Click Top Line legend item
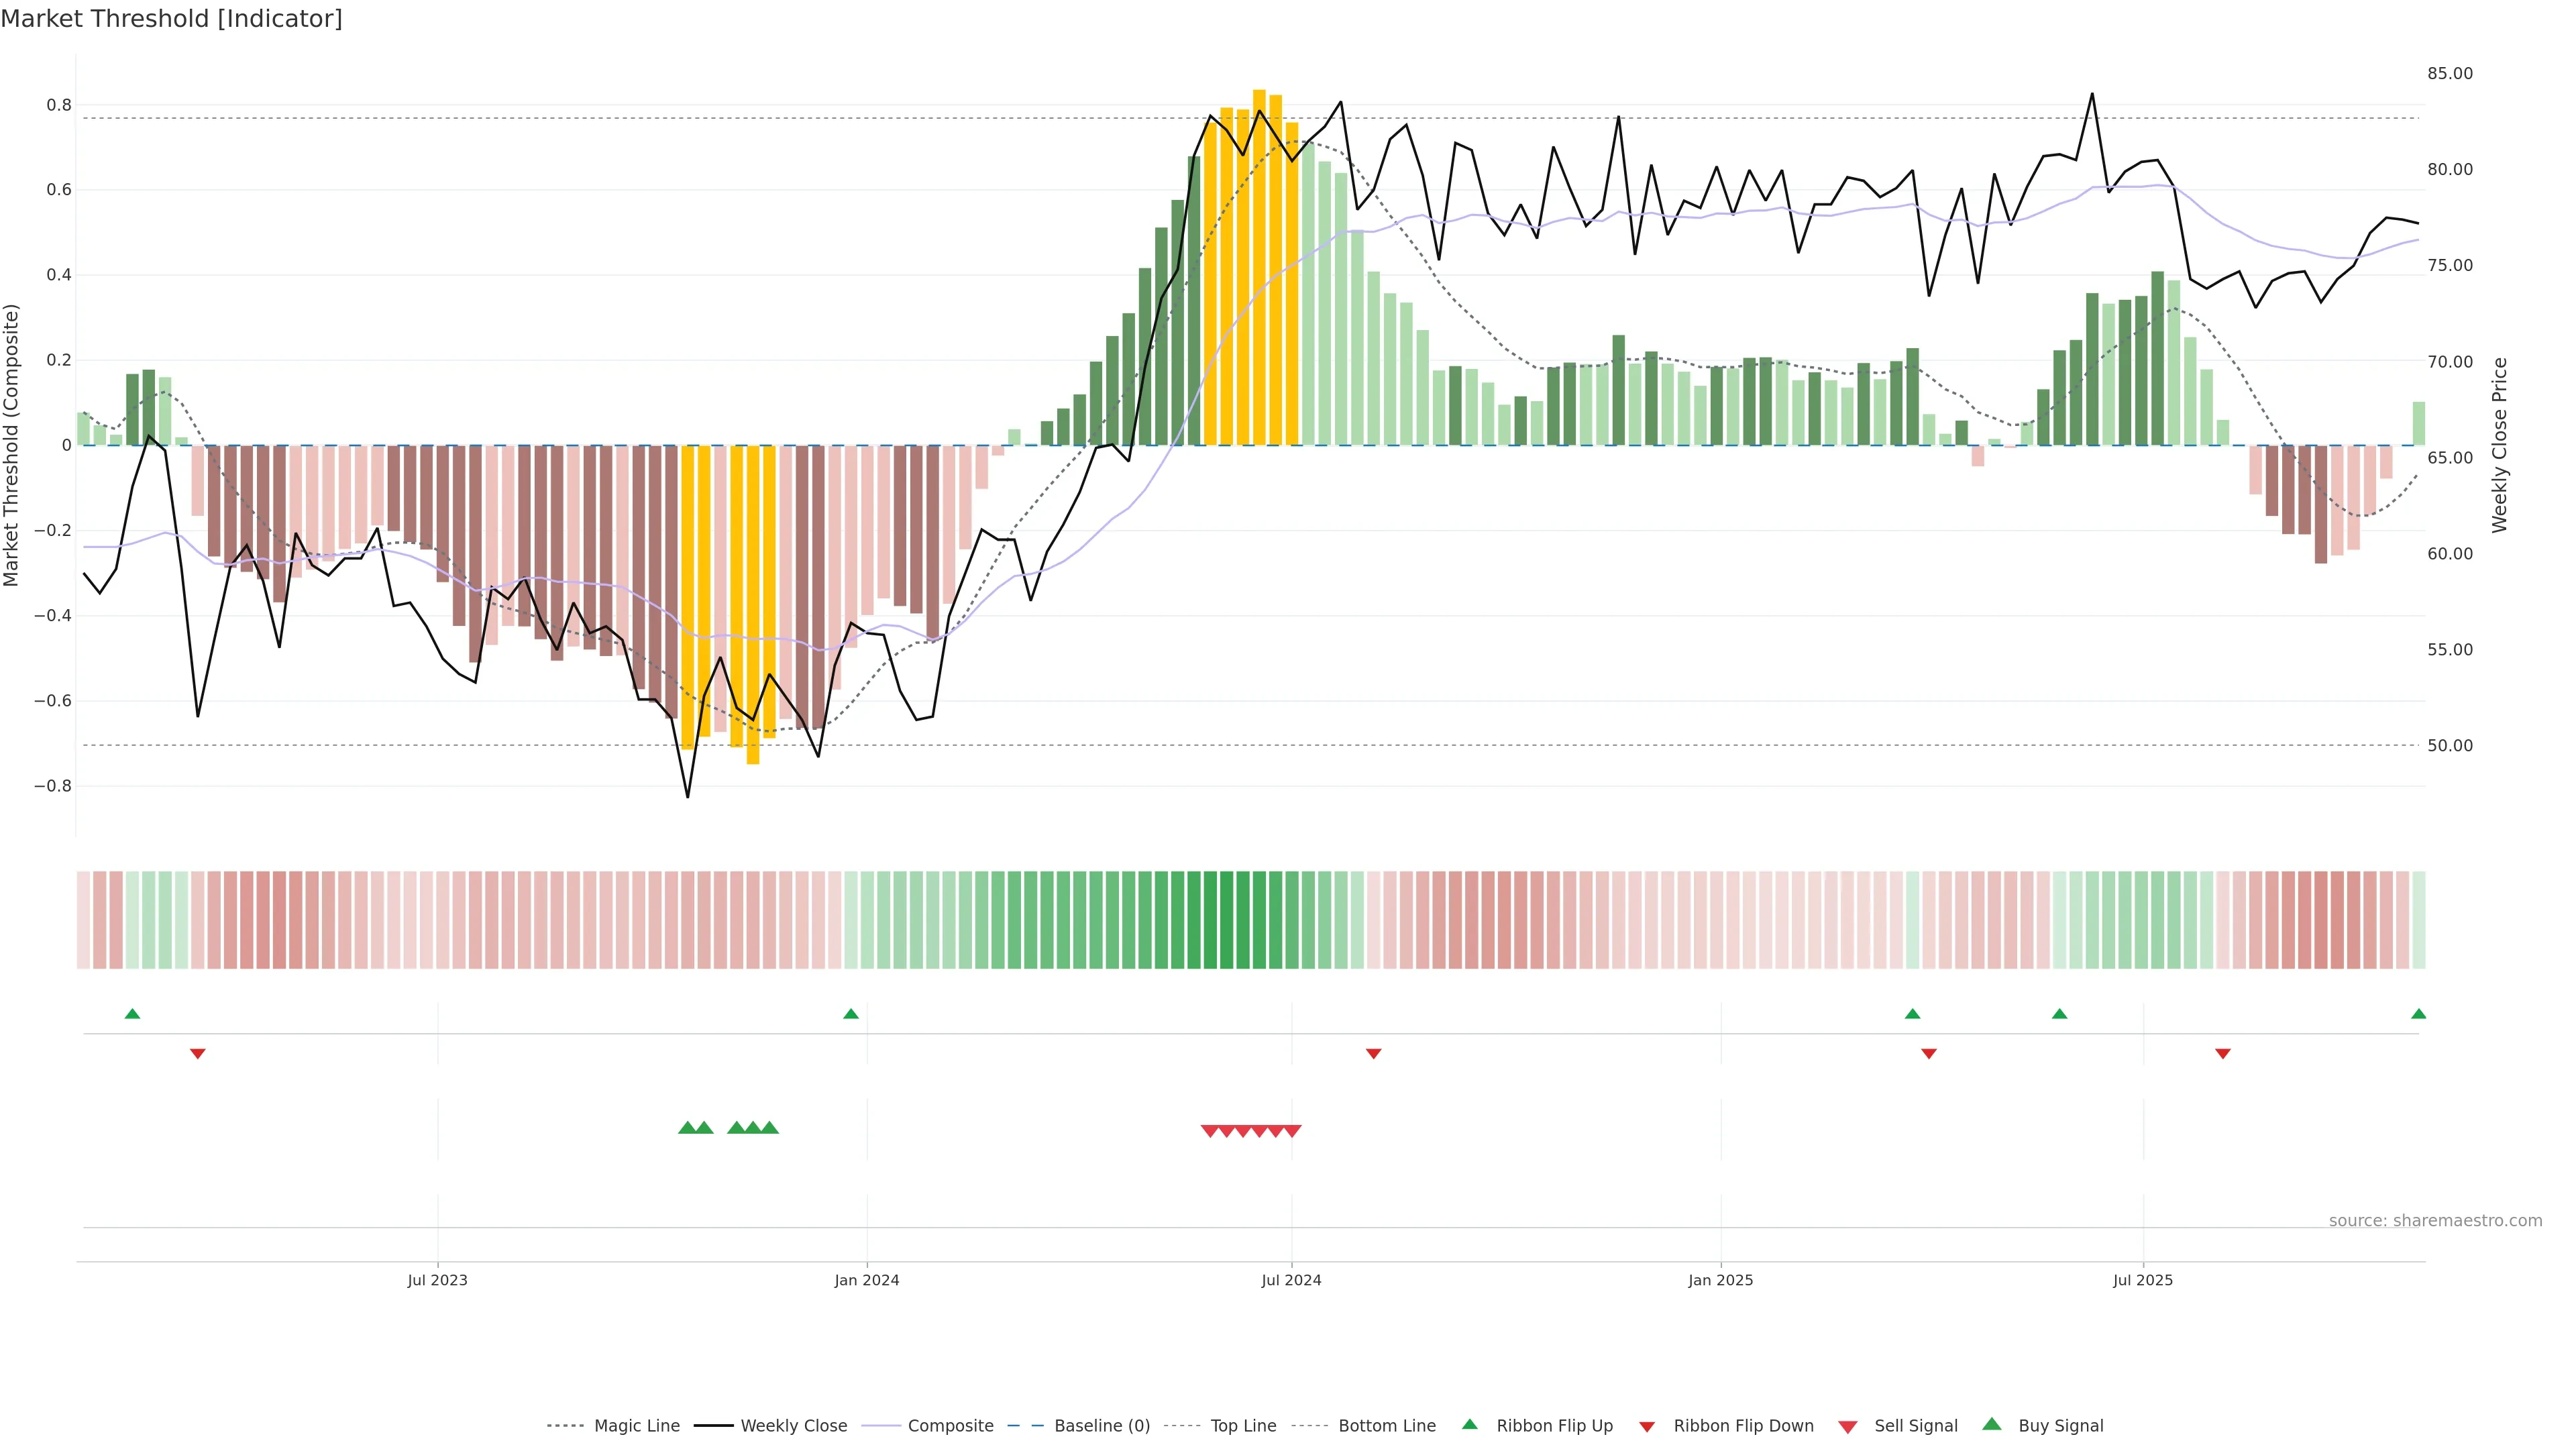The width and height of the screenshot is (2576, 1449). coord(1243,1426)
